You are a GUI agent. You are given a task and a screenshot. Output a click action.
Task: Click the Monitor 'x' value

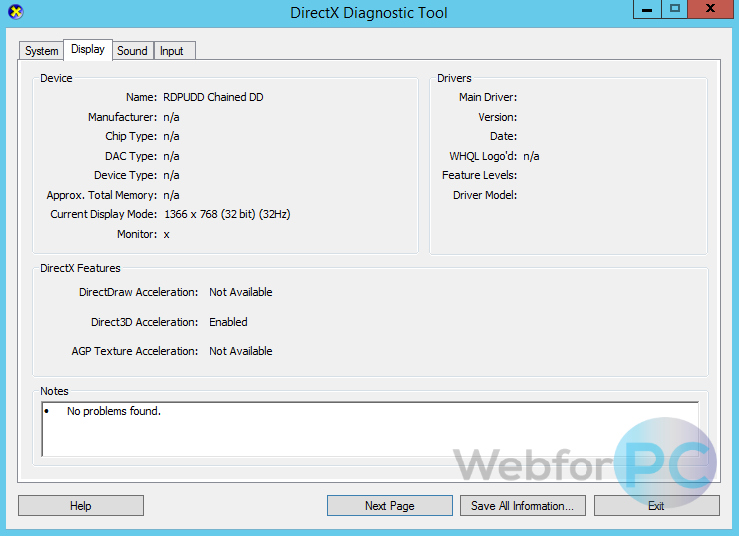point(166,234)
